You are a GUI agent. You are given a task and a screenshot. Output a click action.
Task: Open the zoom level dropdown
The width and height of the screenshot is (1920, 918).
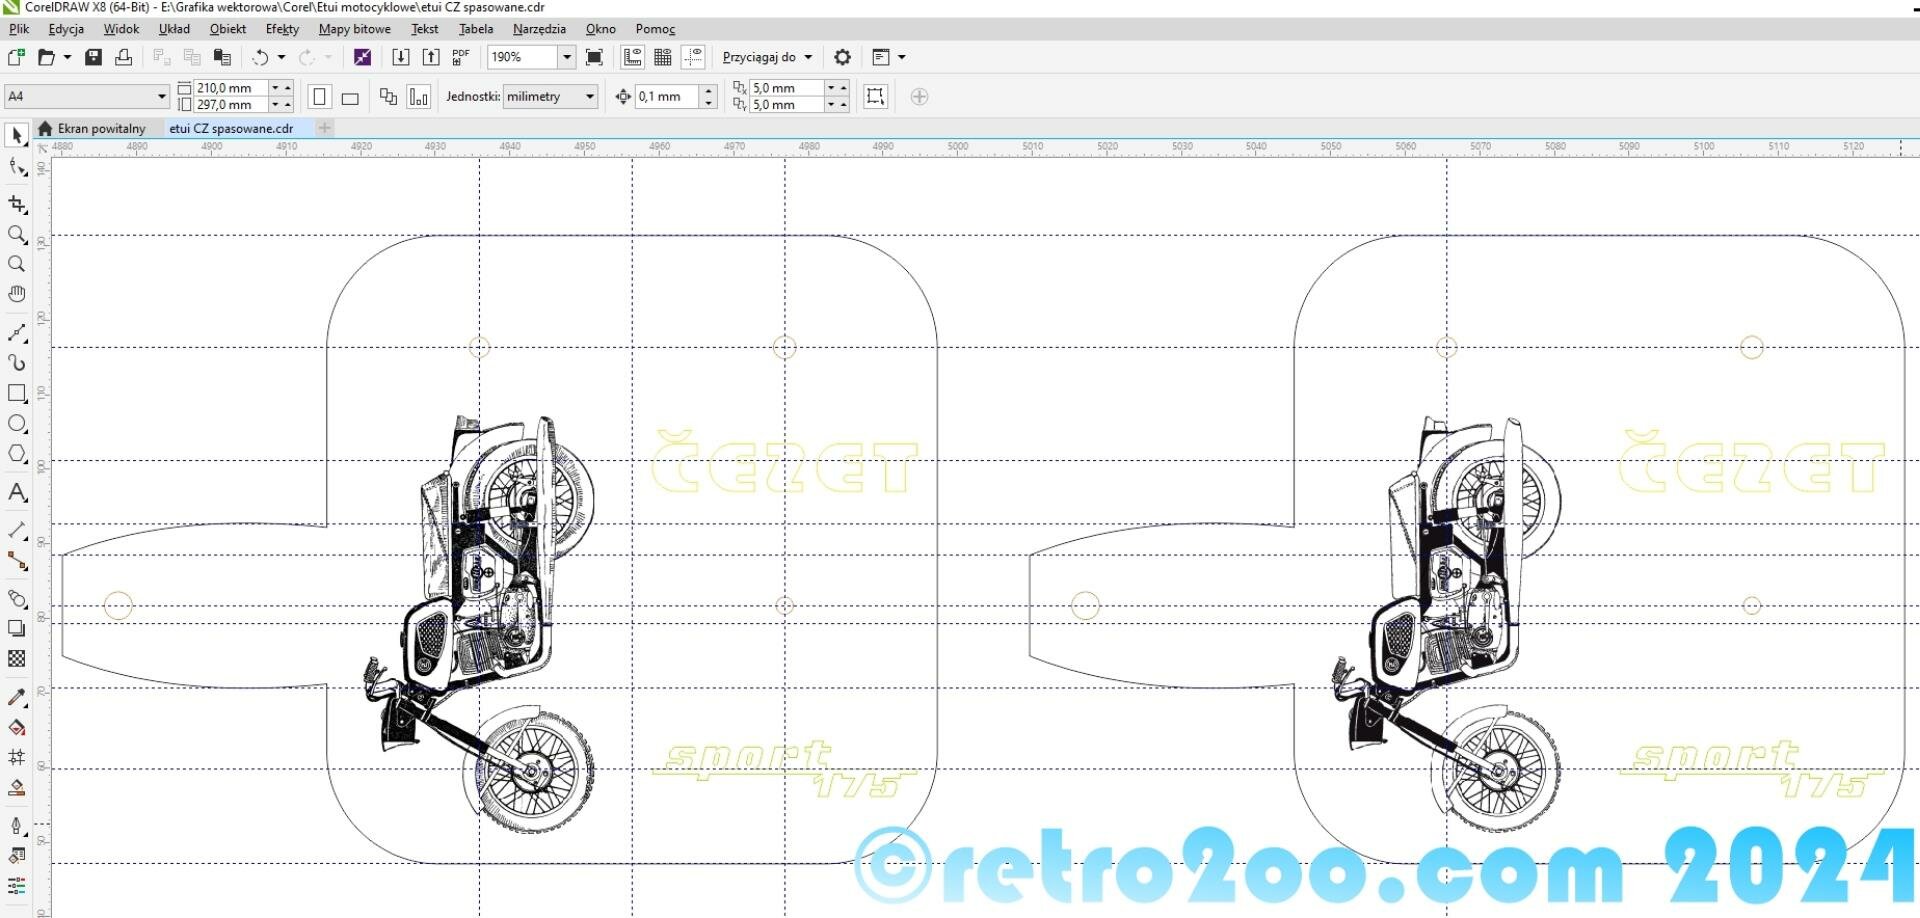(x=566, y=57)
